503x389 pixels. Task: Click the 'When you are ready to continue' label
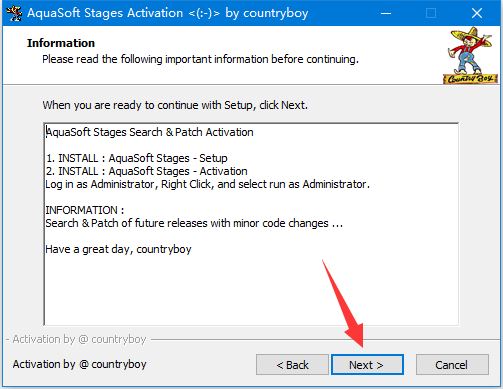pyautogui.click(x=175, y=105)
